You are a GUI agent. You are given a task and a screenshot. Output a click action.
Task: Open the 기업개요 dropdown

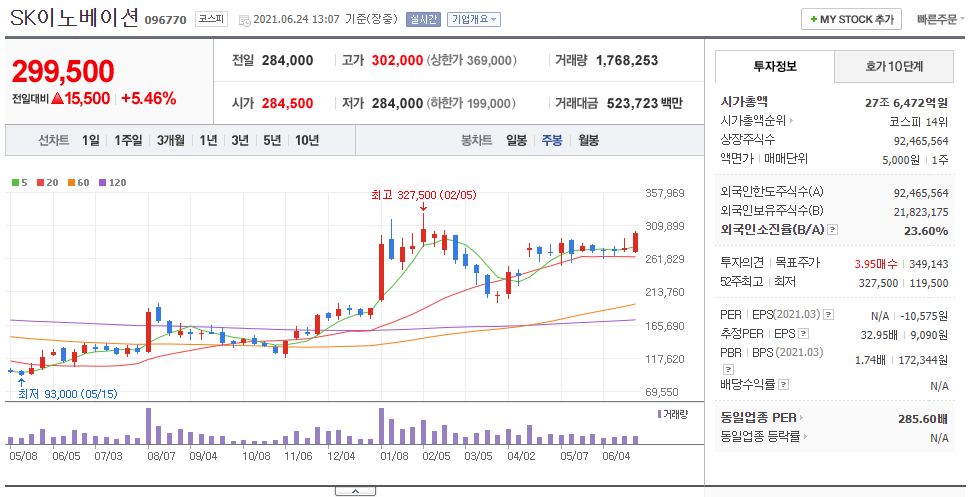point(474,19)
